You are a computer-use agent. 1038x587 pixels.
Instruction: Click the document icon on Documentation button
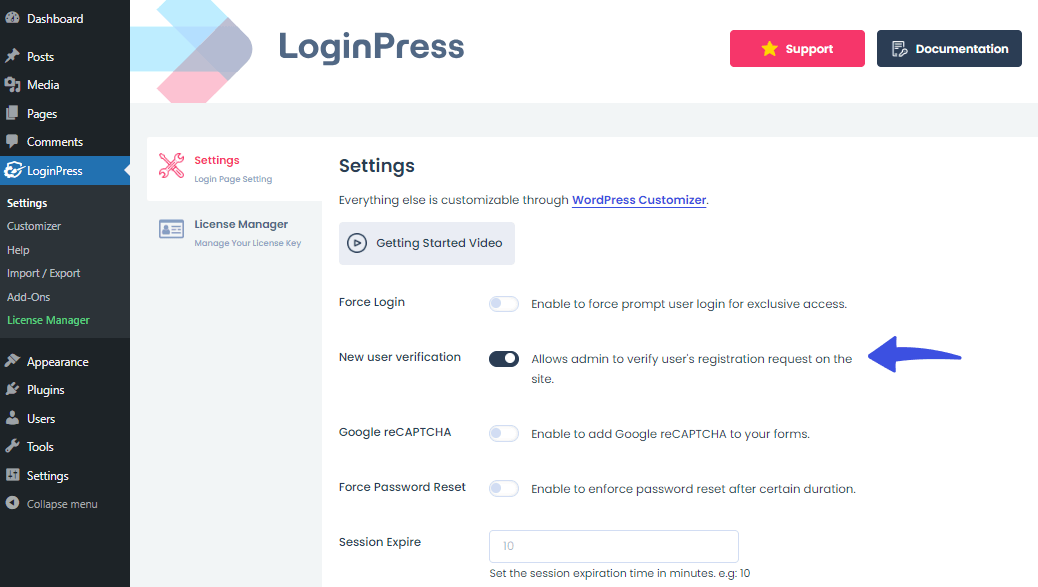coord(900,48)
